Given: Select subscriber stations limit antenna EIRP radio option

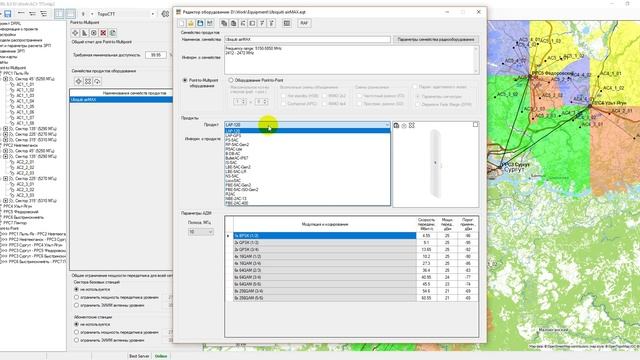Looking at the screenshot, I should tap(76, 340).
